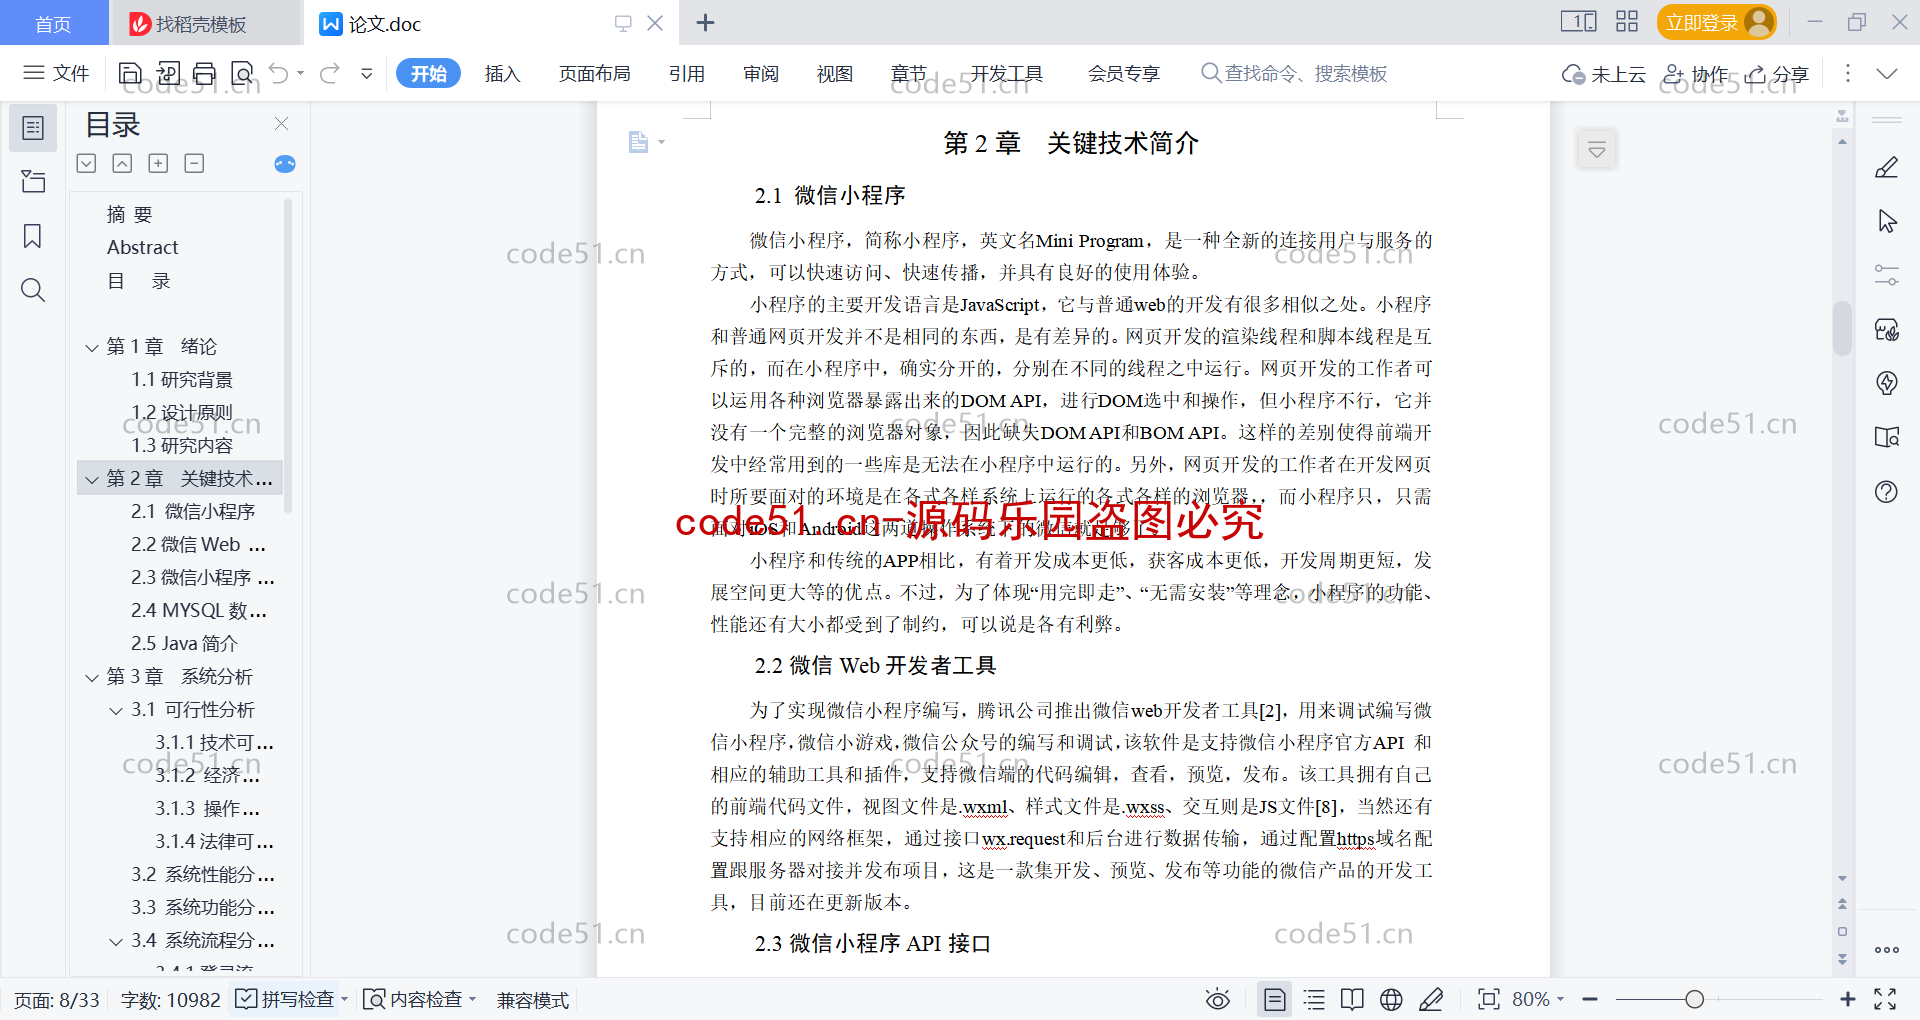
Task: Expand all outline levels icon
Action: 87,163
